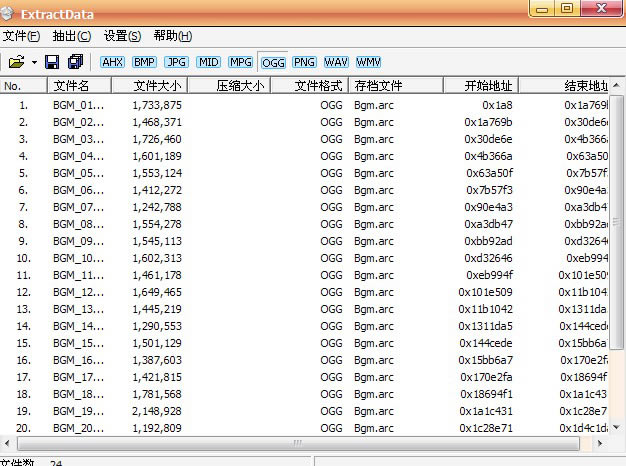The width and height of the screenshot is (626, 466).
Task: Open the 设置(S) settings menu
Action: pos(122,36)
